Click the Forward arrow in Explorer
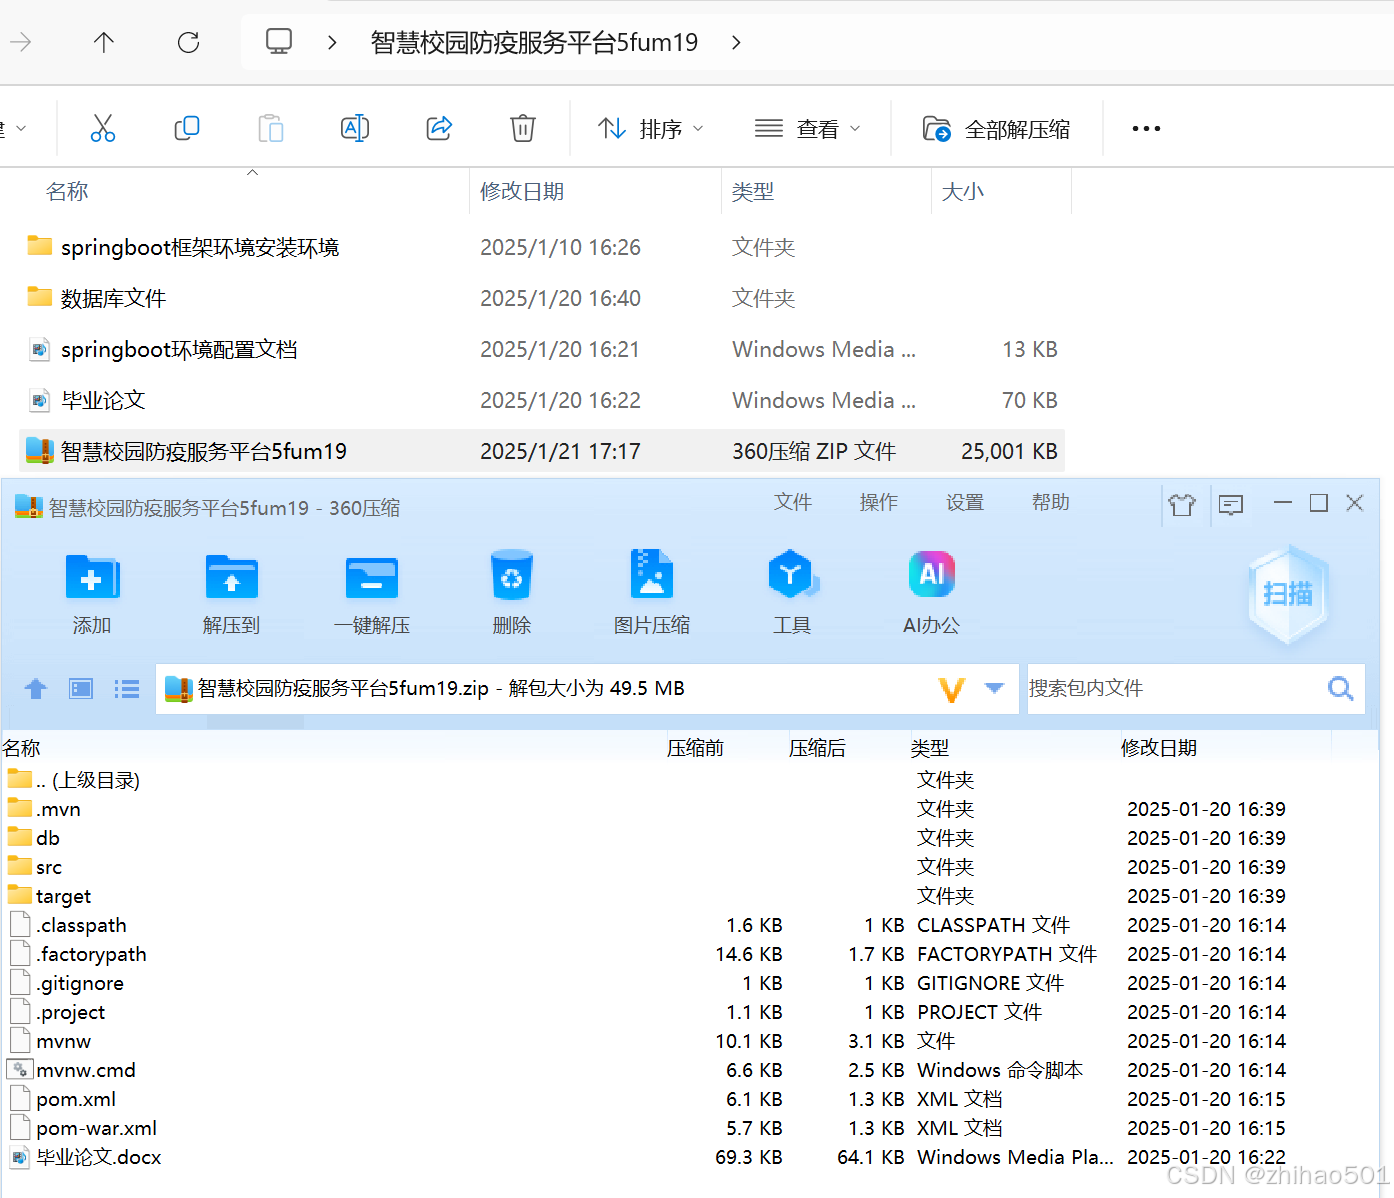Screen dimensions: 1394x1198 tap(20, 42)
